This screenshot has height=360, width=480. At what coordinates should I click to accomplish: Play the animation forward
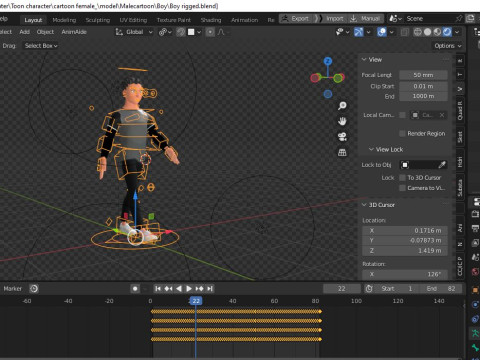pyautogui.click(x=189, y=289)
